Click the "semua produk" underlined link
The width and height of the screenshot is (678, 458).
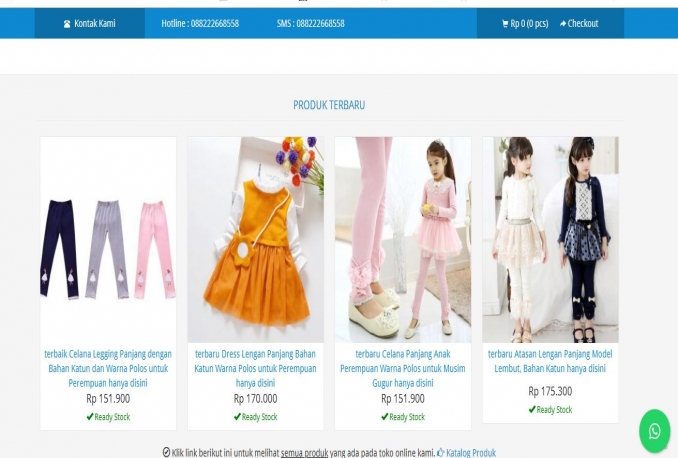click(304, 452)
